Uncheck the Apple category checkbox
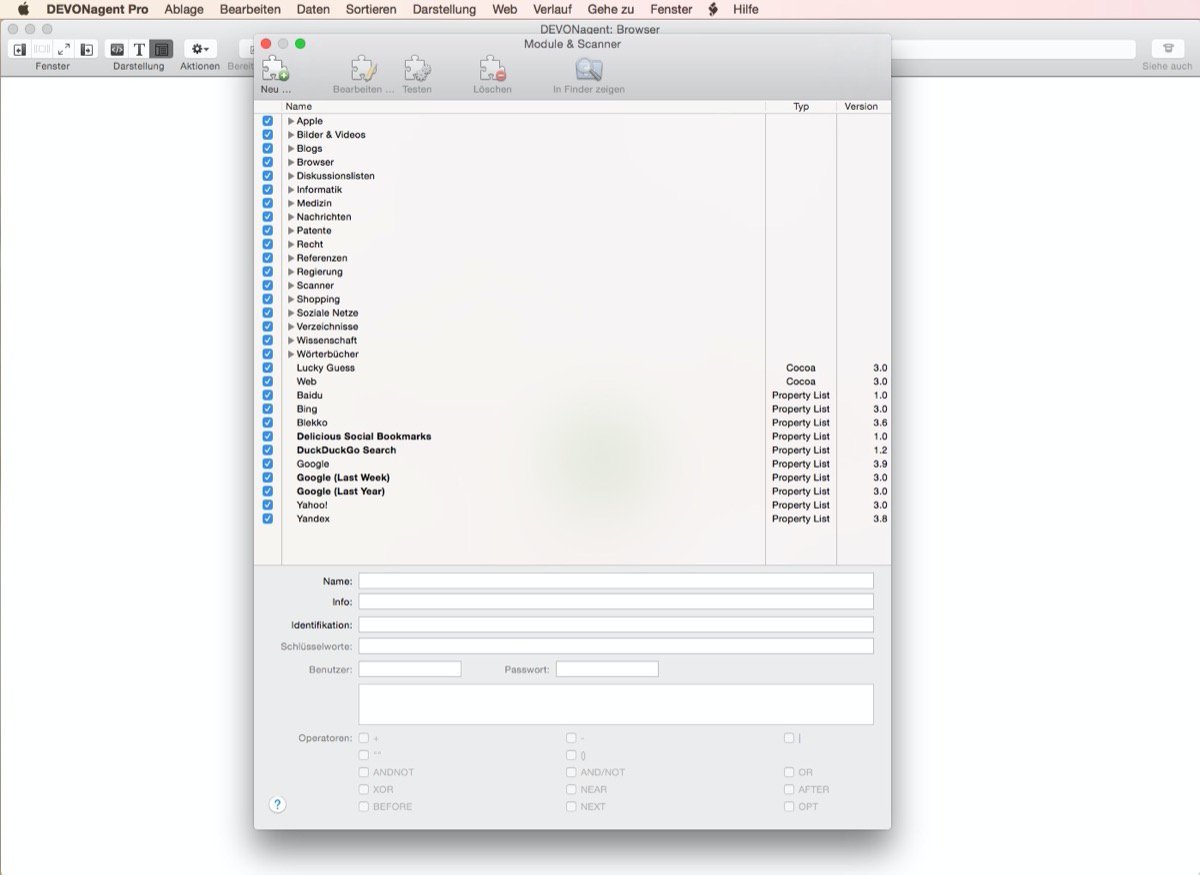 [267, 121]
